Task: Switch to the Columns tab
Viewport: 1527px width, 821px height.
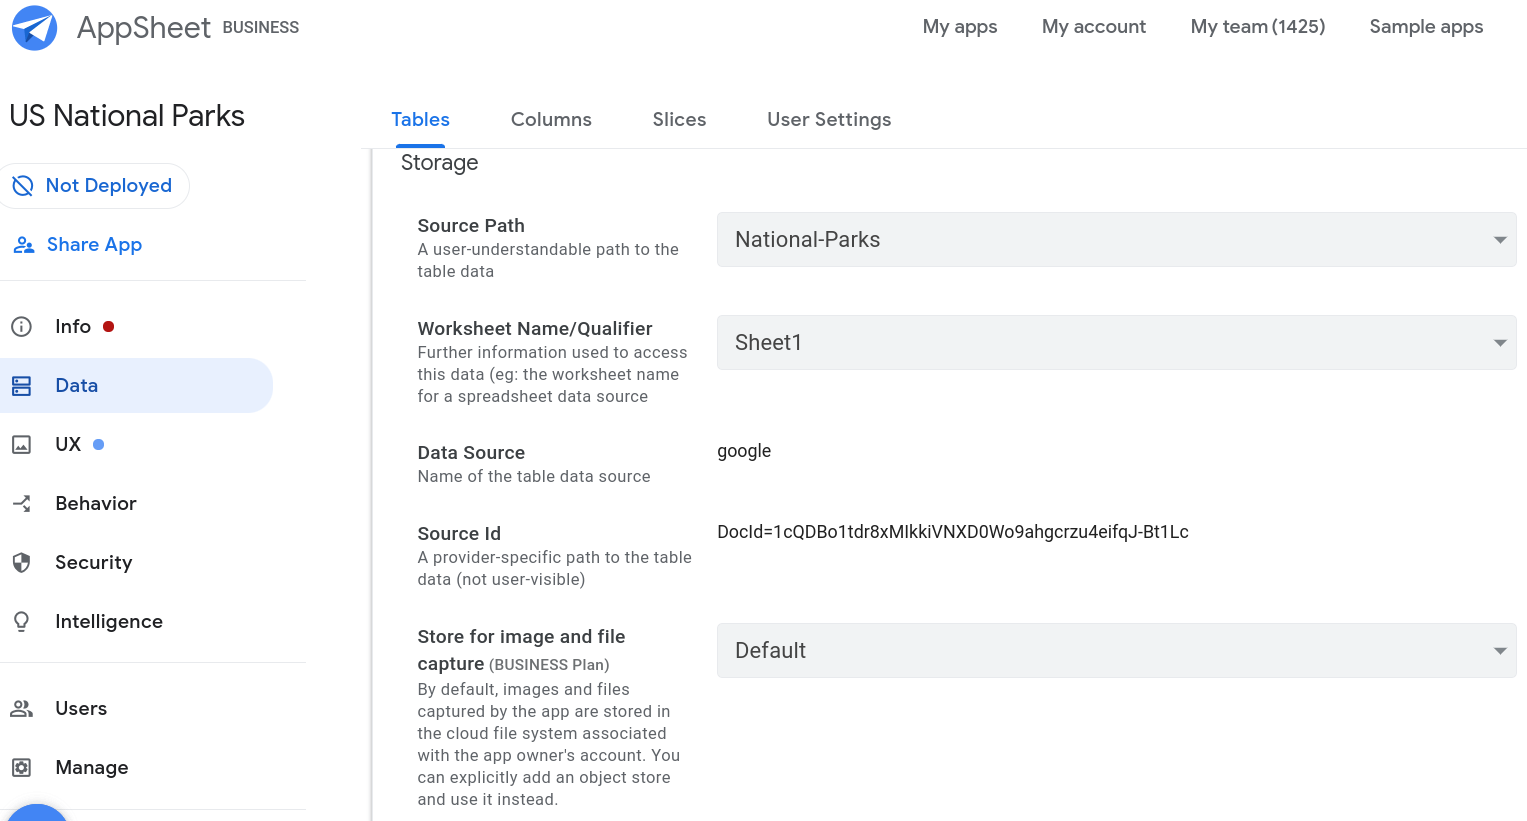Action: (x=551, y=119)
